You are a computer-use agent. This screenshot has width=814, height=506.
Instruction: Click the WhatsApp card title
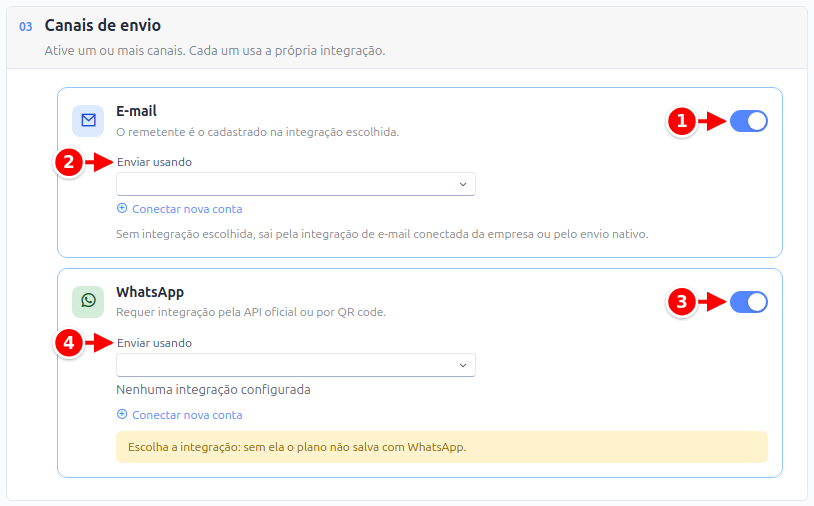click(x=150, y=292)
